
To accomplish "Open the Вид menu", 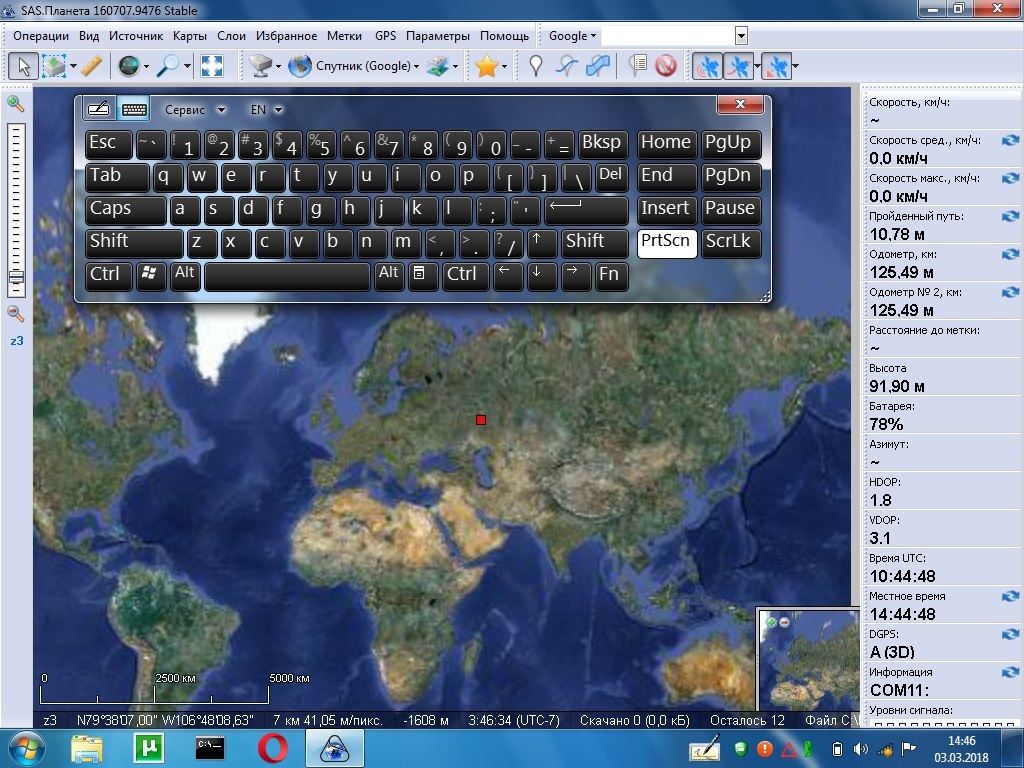I will pos(89,36).
